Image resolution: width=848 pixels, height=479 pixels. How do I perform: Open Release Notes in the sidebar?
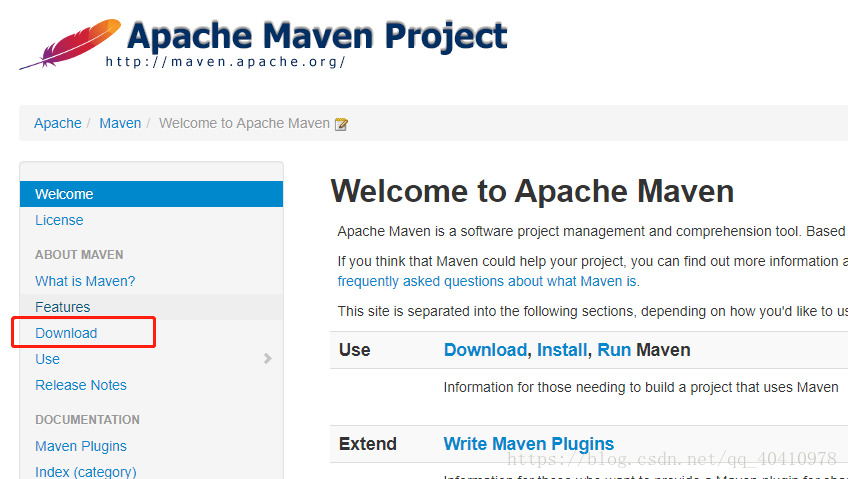pos(81,385)
